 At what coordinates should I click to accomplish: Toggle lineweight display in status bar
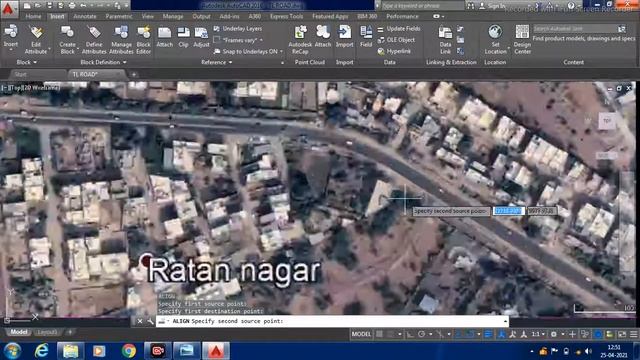pos(488,334)
